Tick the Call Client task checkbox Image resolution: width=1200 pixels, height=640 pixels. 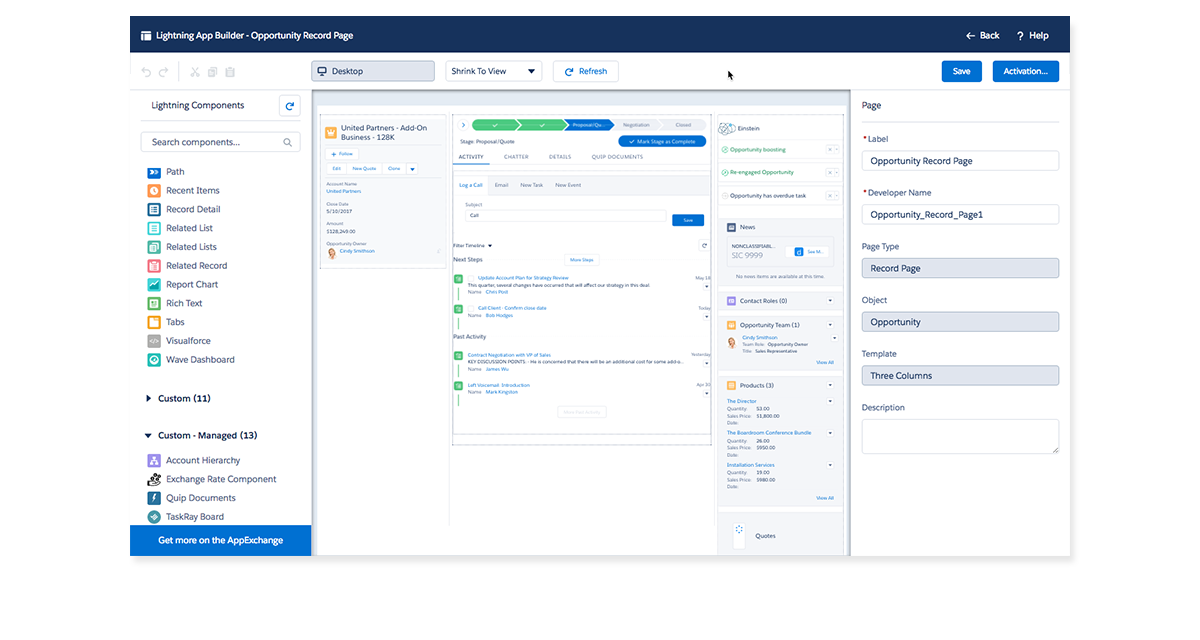click(471, 308)
